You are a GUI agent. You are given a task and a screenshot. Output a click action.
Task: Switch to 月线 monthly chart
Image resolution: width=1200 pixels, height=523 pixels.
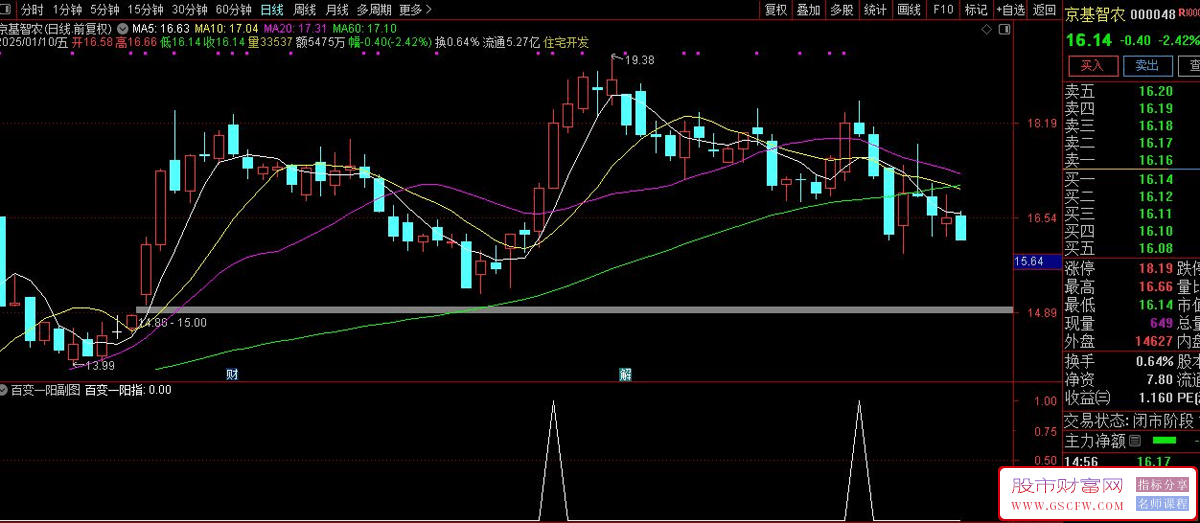[337, 10]
